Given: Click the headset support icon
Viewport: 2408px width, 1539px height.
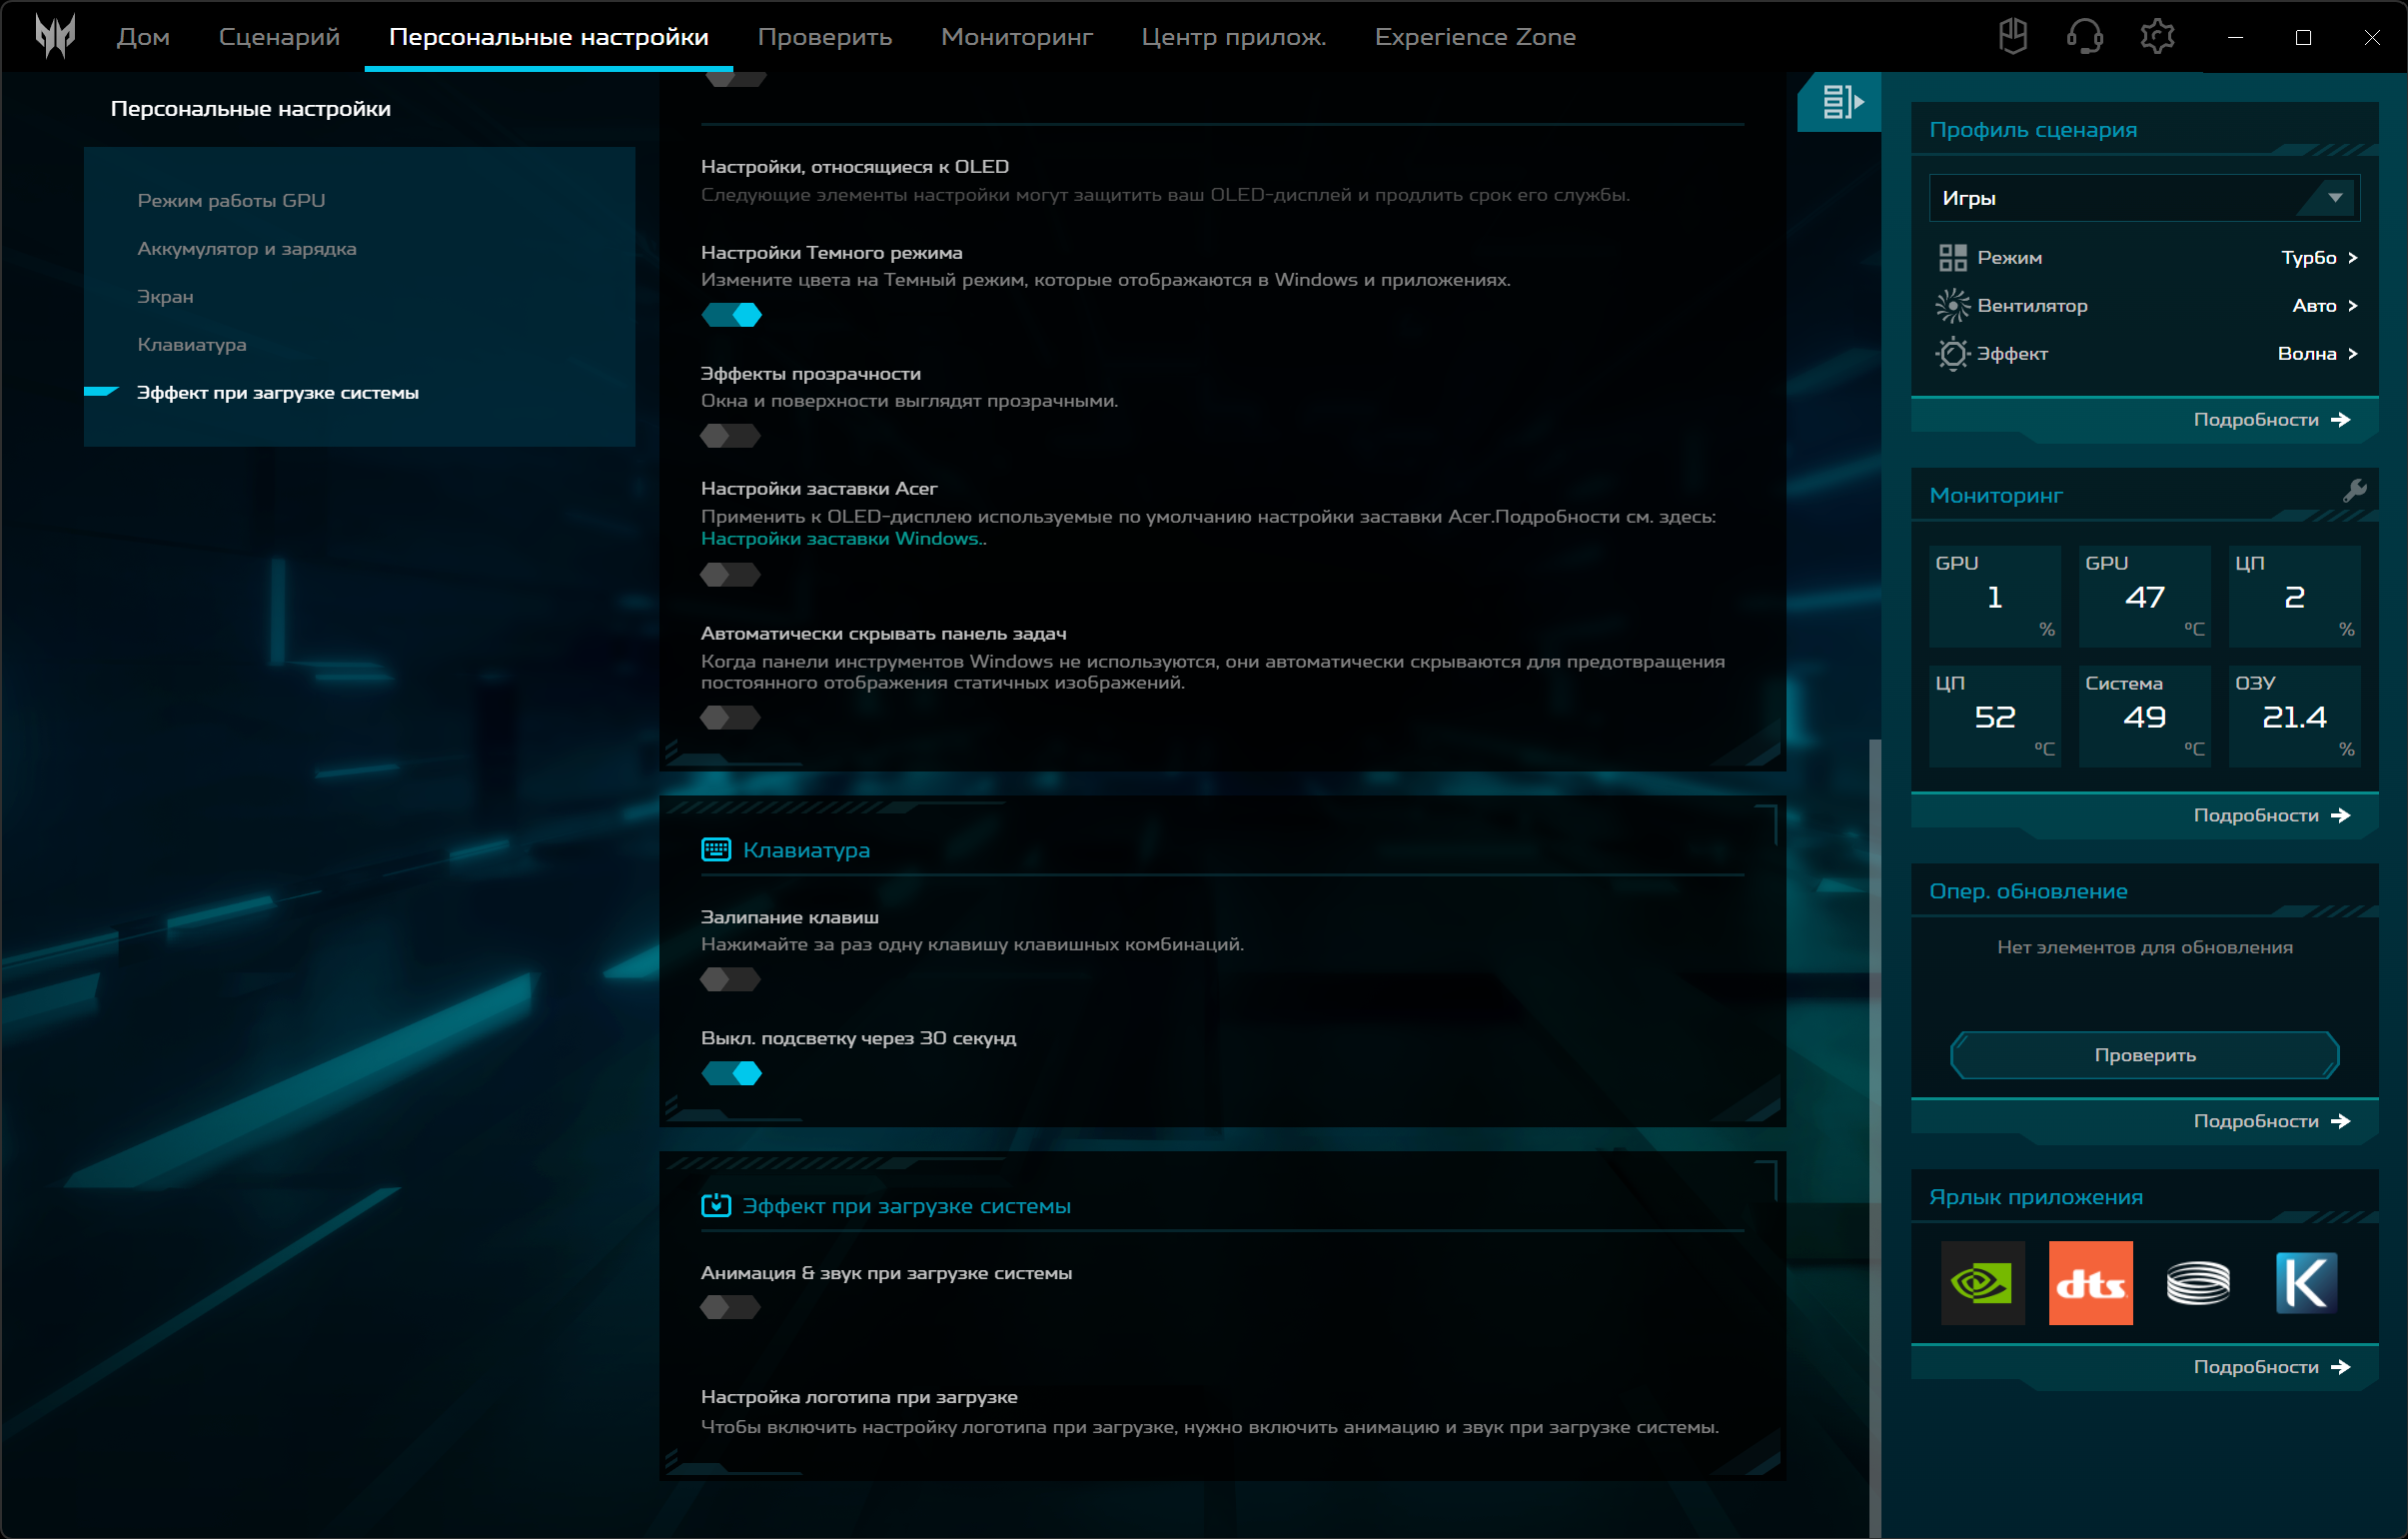Looking at the screenshot, I should (x=2084, y=38).
